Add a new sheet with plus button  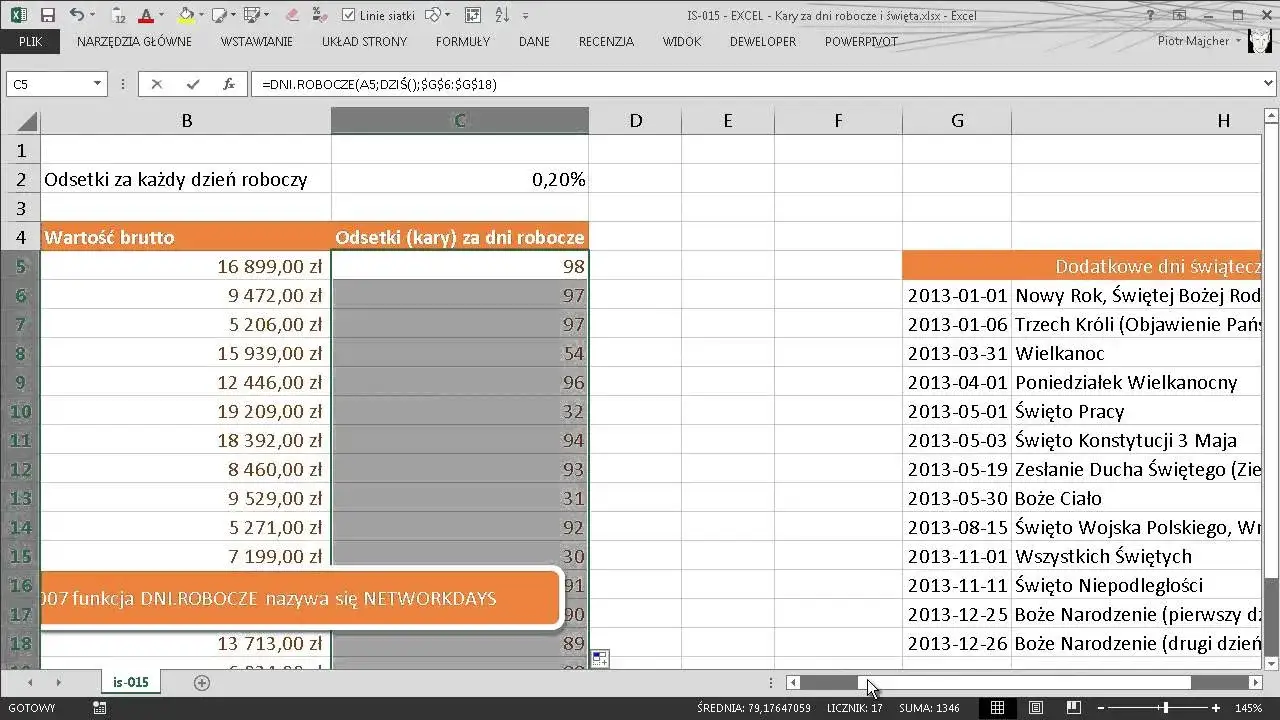tap(202, 682)
